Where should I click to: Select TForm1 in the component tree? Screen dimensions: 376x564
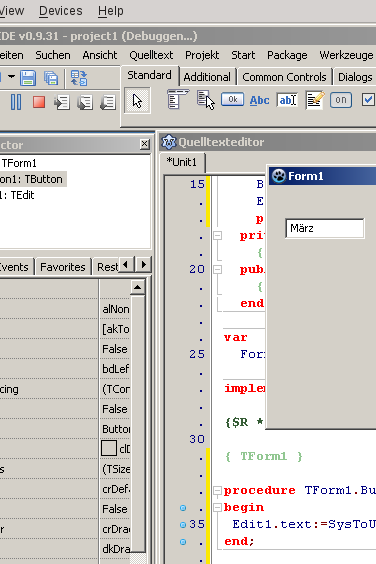point(19,163)
